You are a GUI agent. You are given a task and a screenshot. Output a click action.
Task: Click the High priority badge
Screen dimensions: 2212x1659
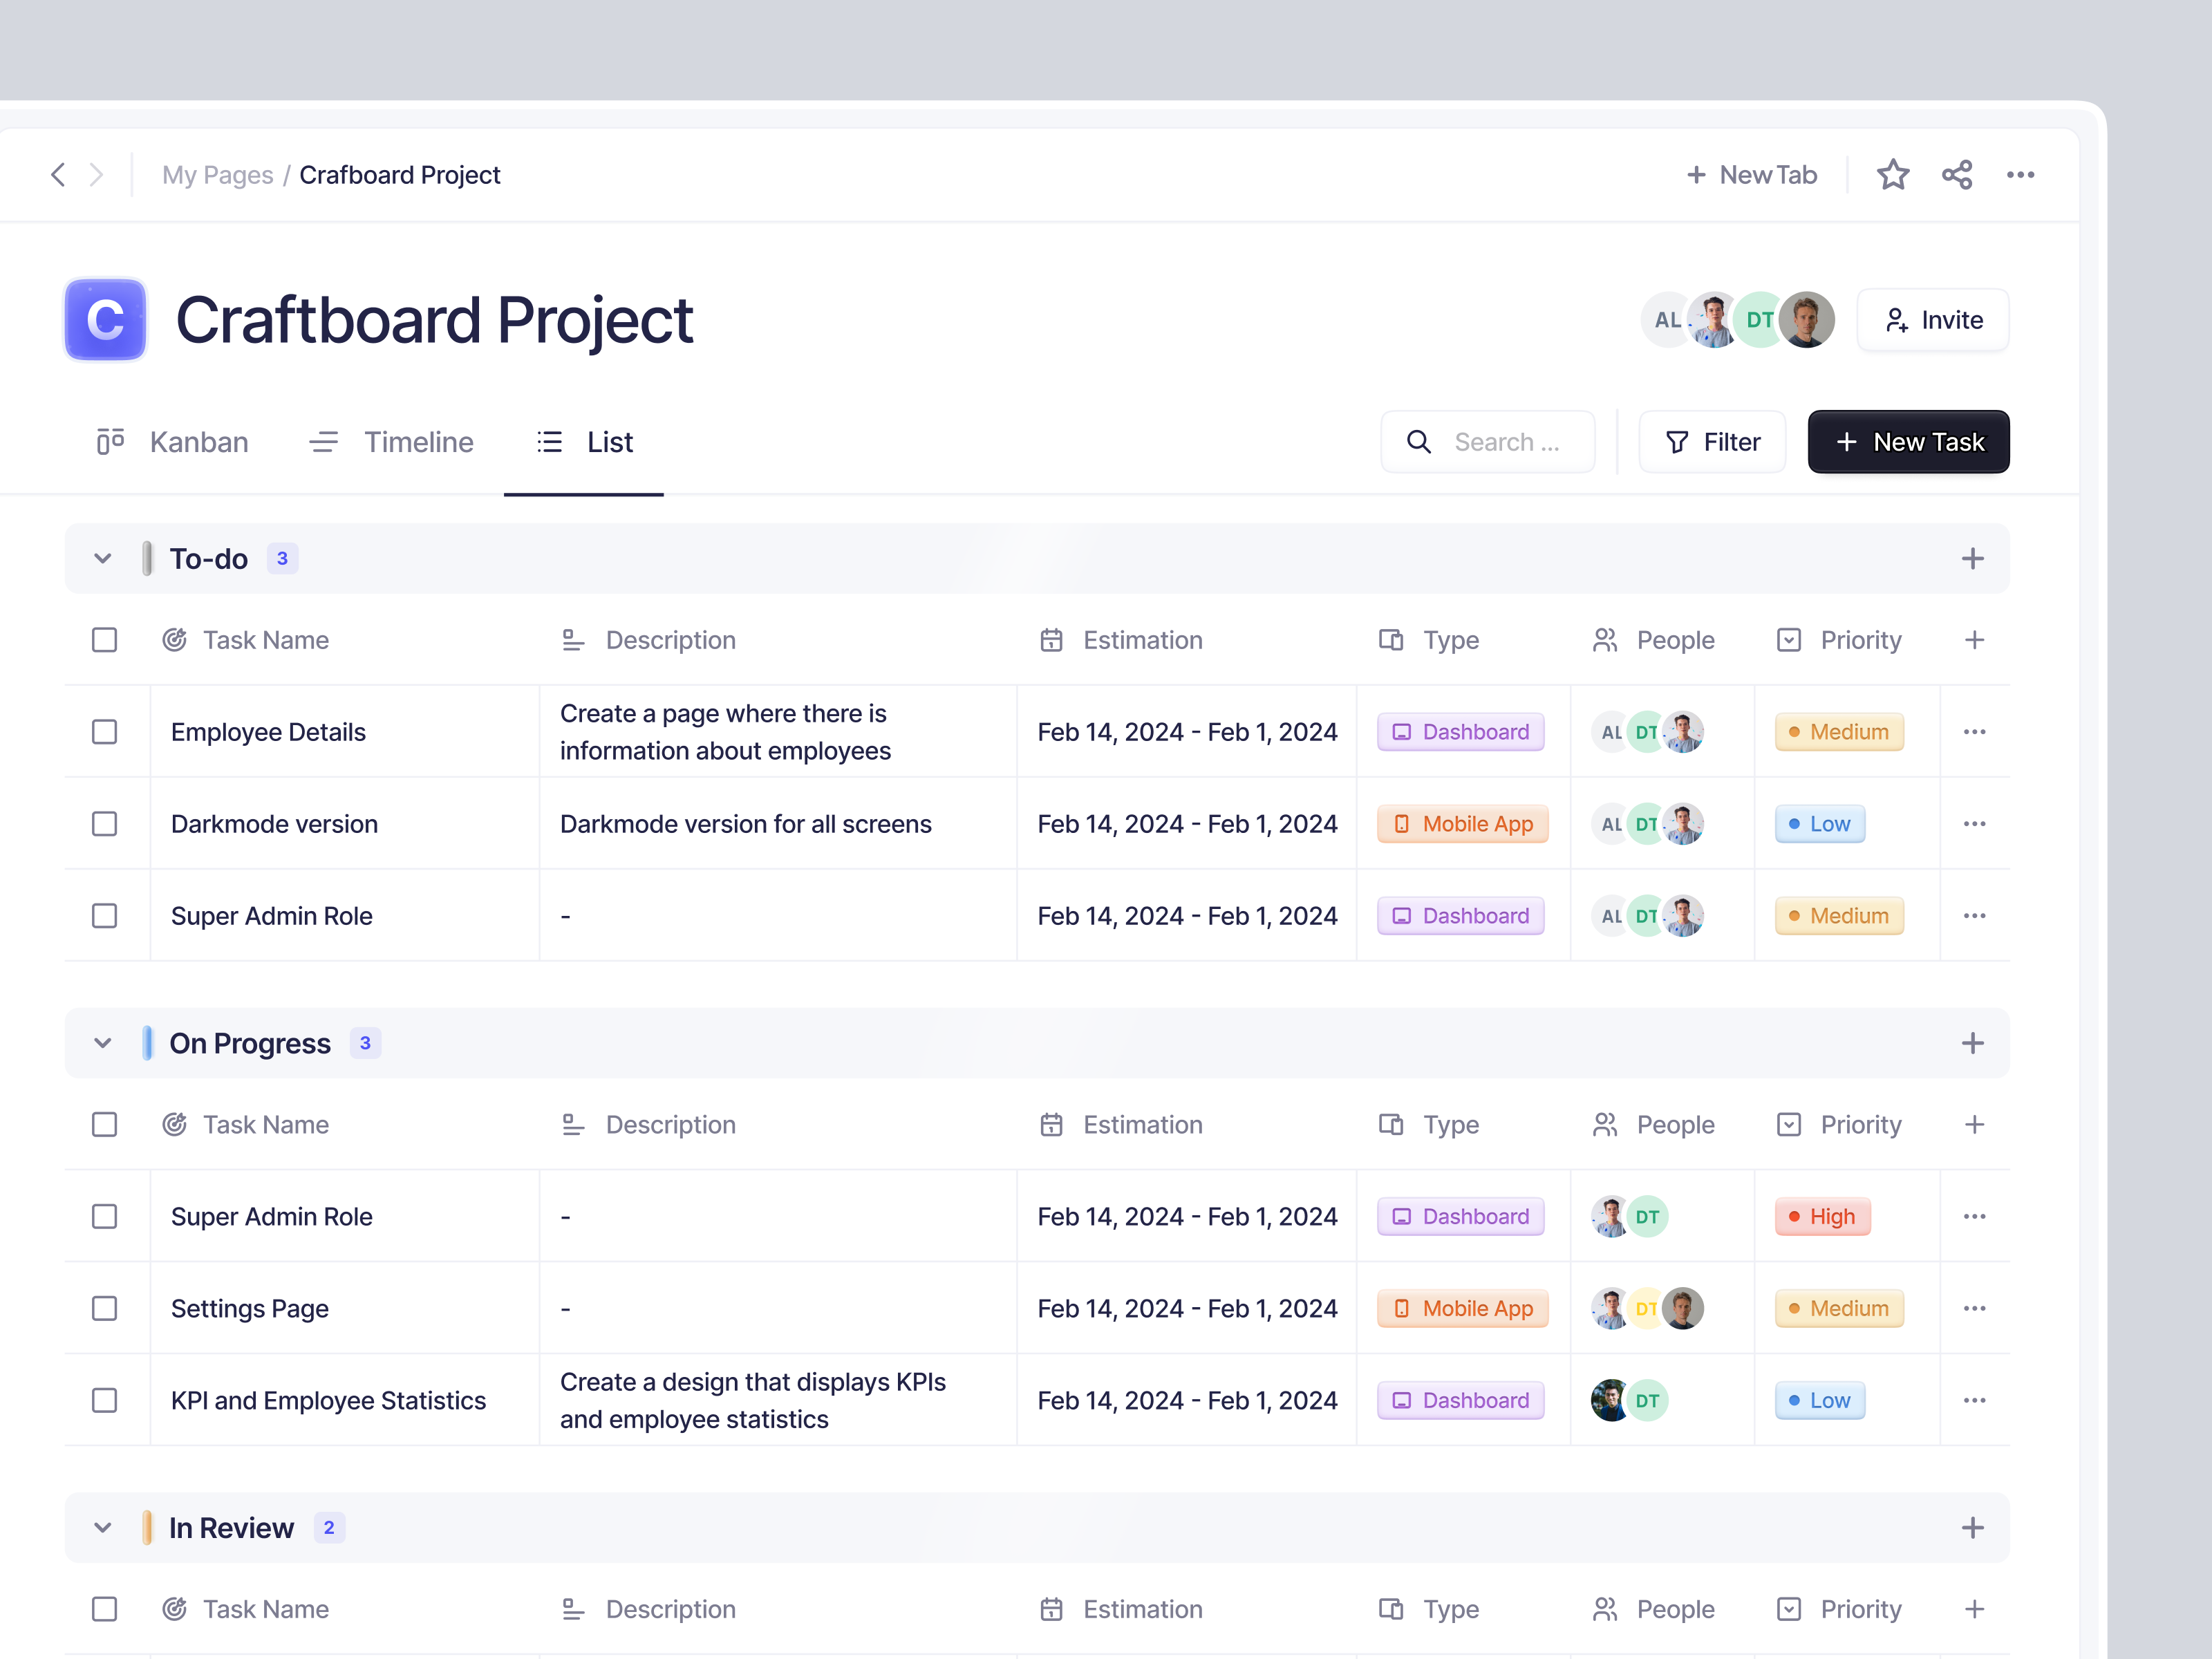tap(1822, 1216)
